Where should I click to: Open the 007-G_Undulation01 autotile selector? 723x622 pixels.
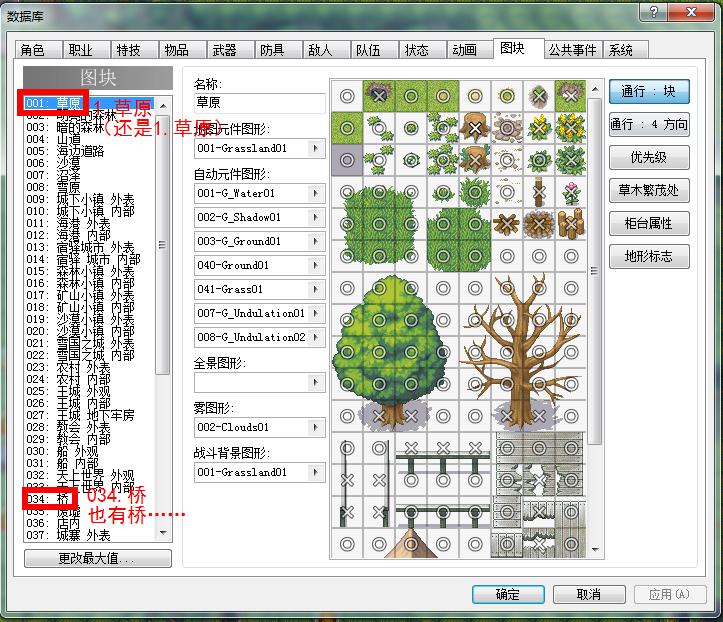pyautogui.click(x=260, y=313)
